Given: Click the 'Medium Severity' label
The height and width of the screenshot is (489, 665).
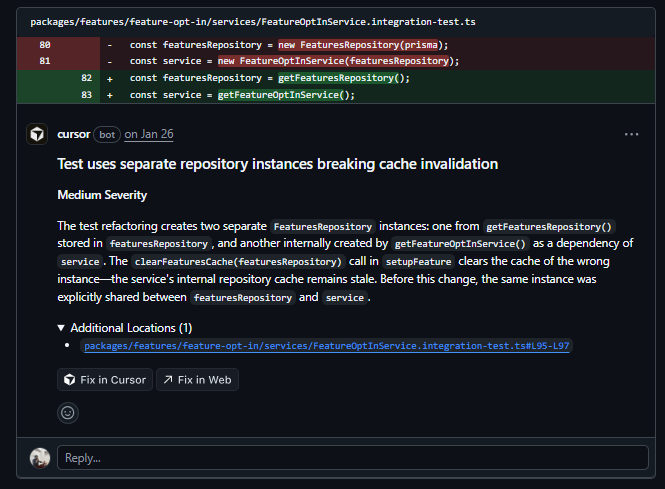Looking at the screenshot, I should [x=102, y=195].
